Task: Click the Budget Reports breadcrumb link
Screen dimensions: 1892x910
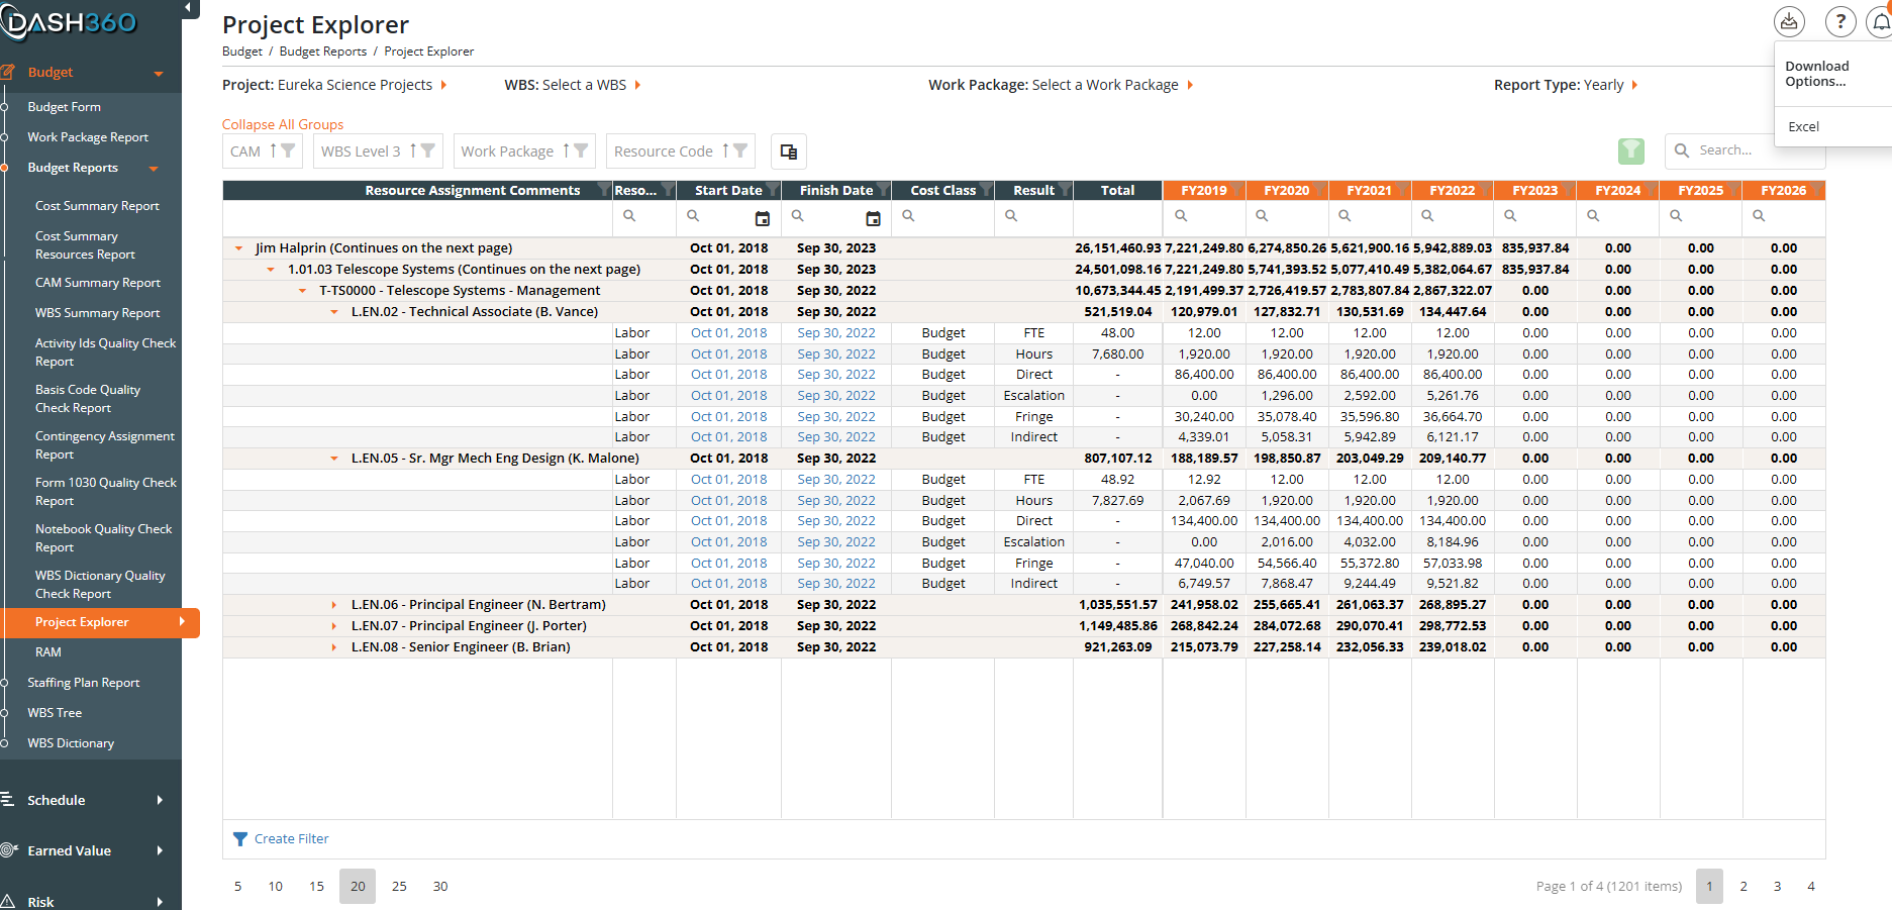Action: [x=323, y=51]
